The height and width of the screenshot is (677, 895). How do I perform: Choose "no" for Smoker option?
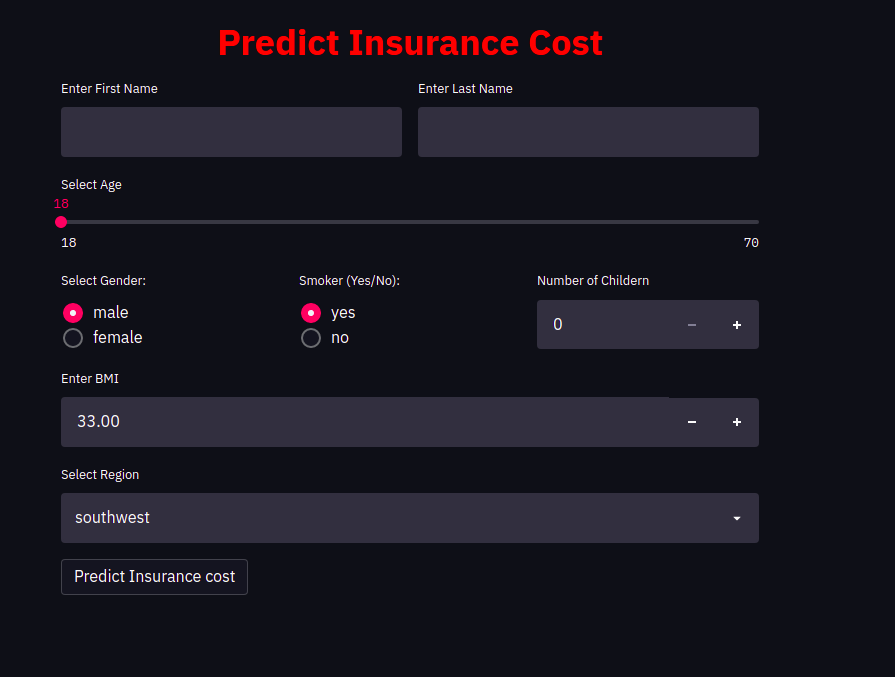tap(310, 338)
